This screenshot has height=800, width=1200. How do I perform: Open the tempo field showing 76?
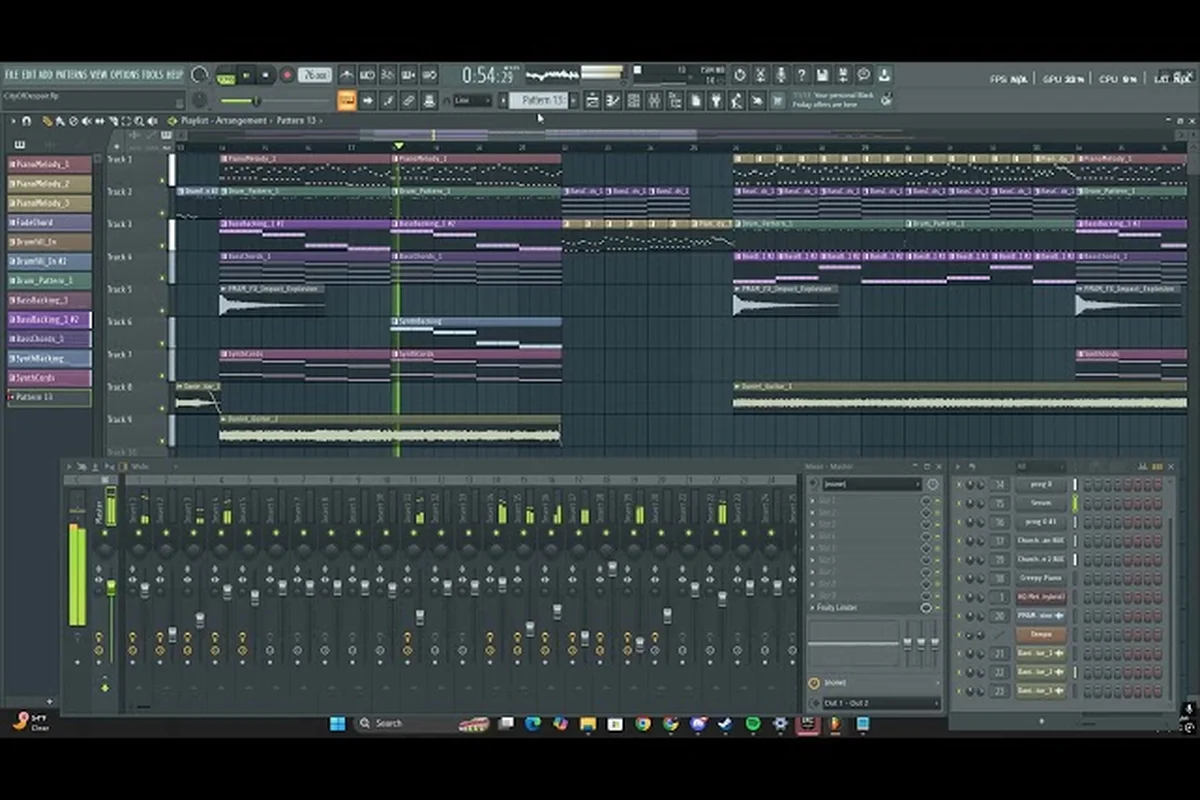(x=316, y=75)
